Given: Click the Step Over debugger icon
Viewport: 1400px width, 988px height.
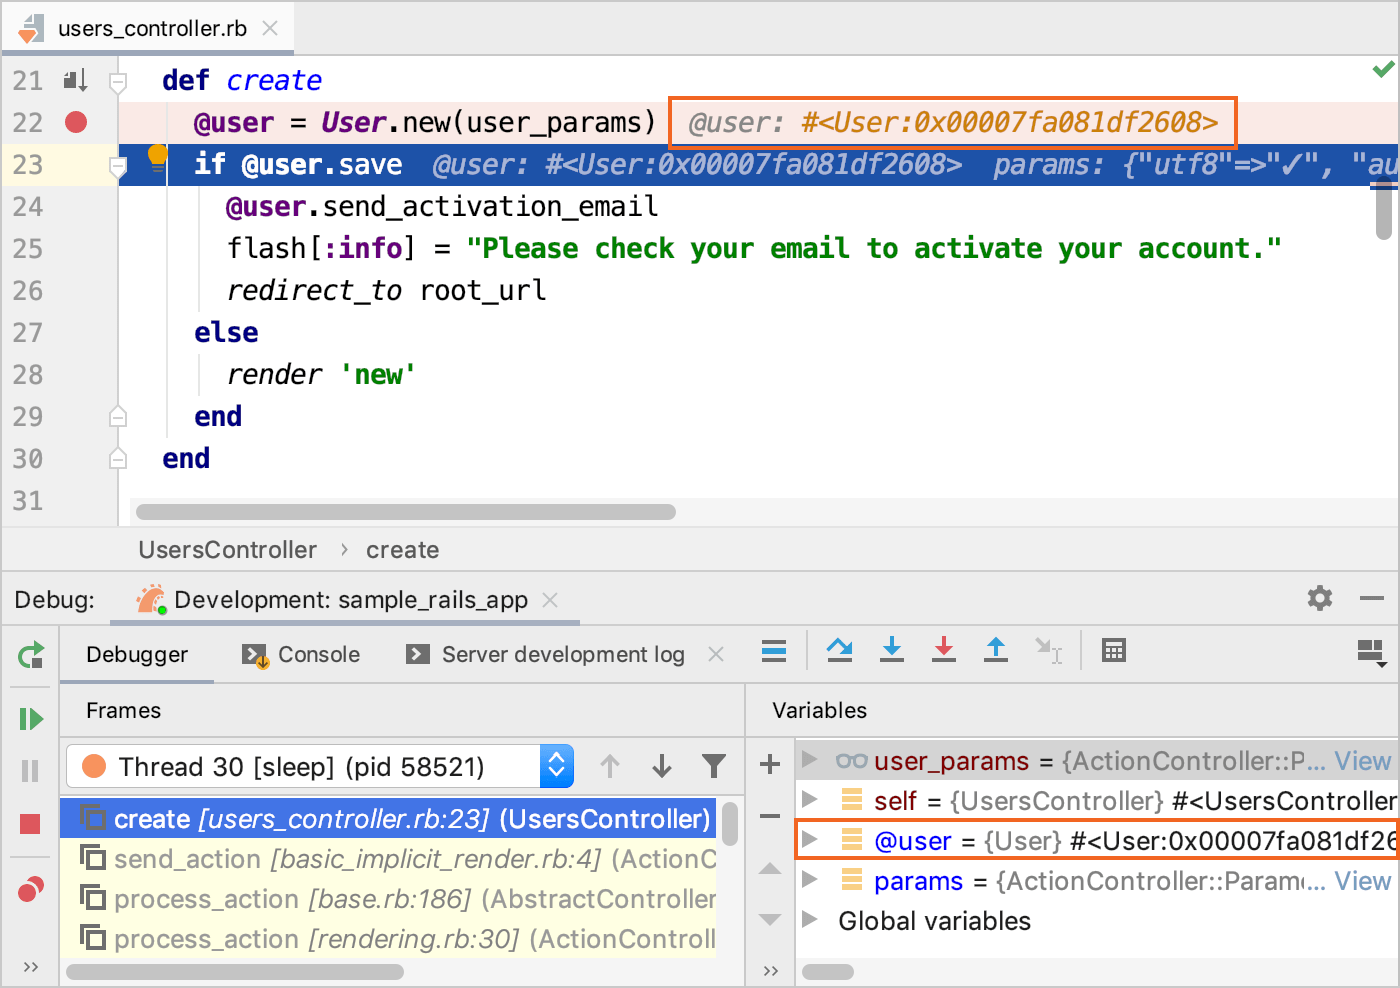Looking at the screenshot, I should (x=840, y=651).
